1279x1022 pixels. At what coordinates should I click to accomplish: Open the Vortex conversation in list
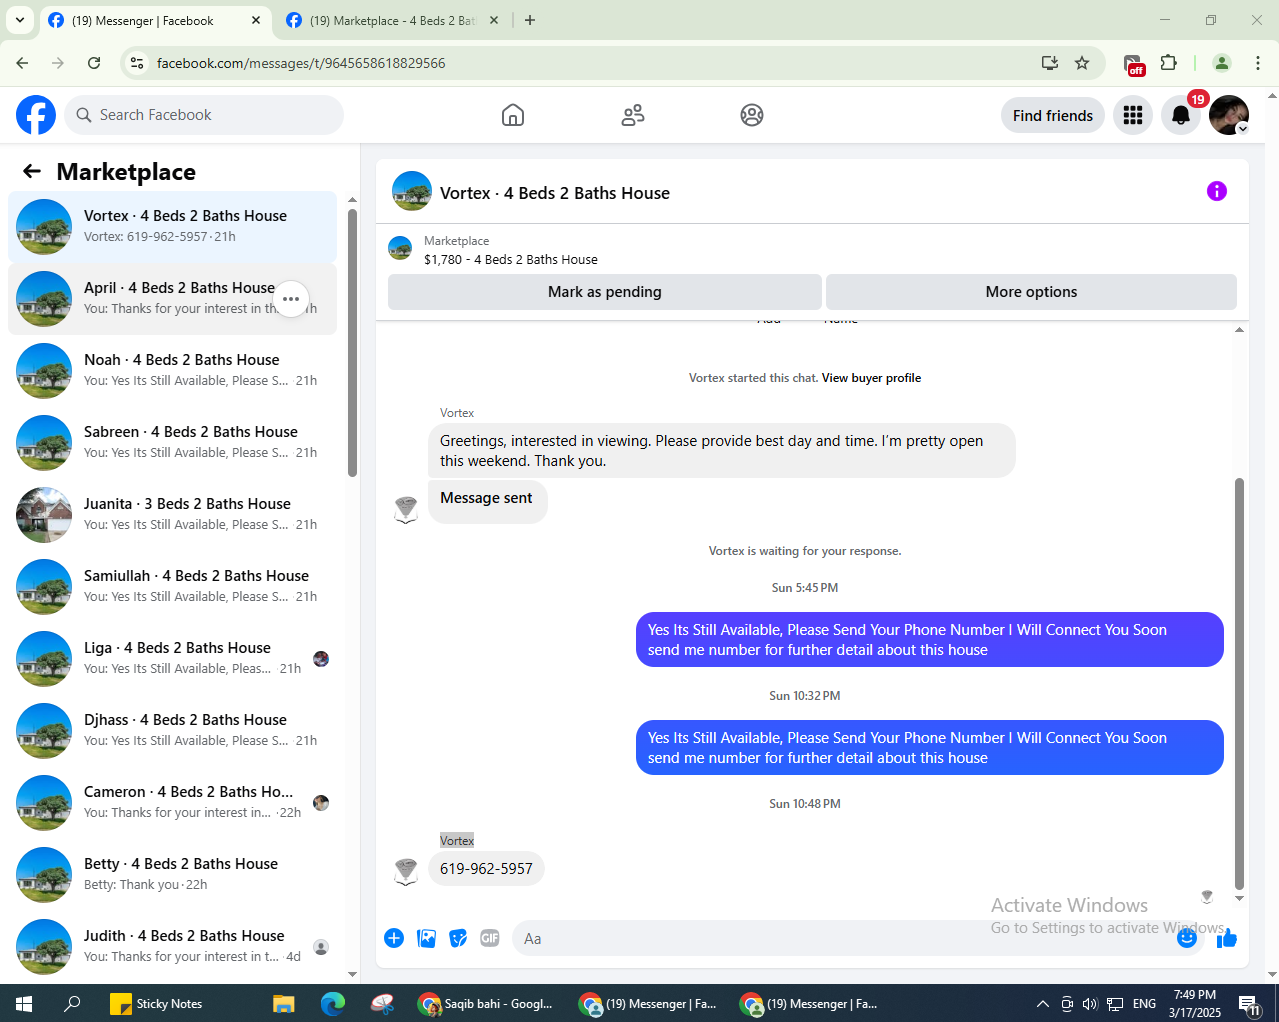pos(172,227)
